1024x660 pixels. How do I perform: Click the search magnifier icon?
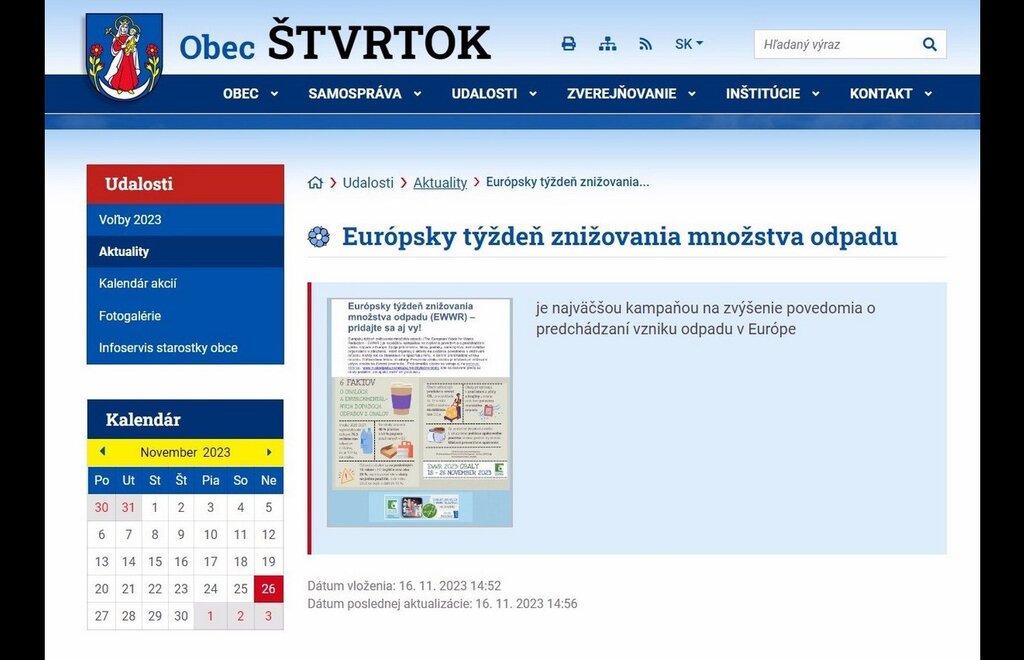[930, 44]
